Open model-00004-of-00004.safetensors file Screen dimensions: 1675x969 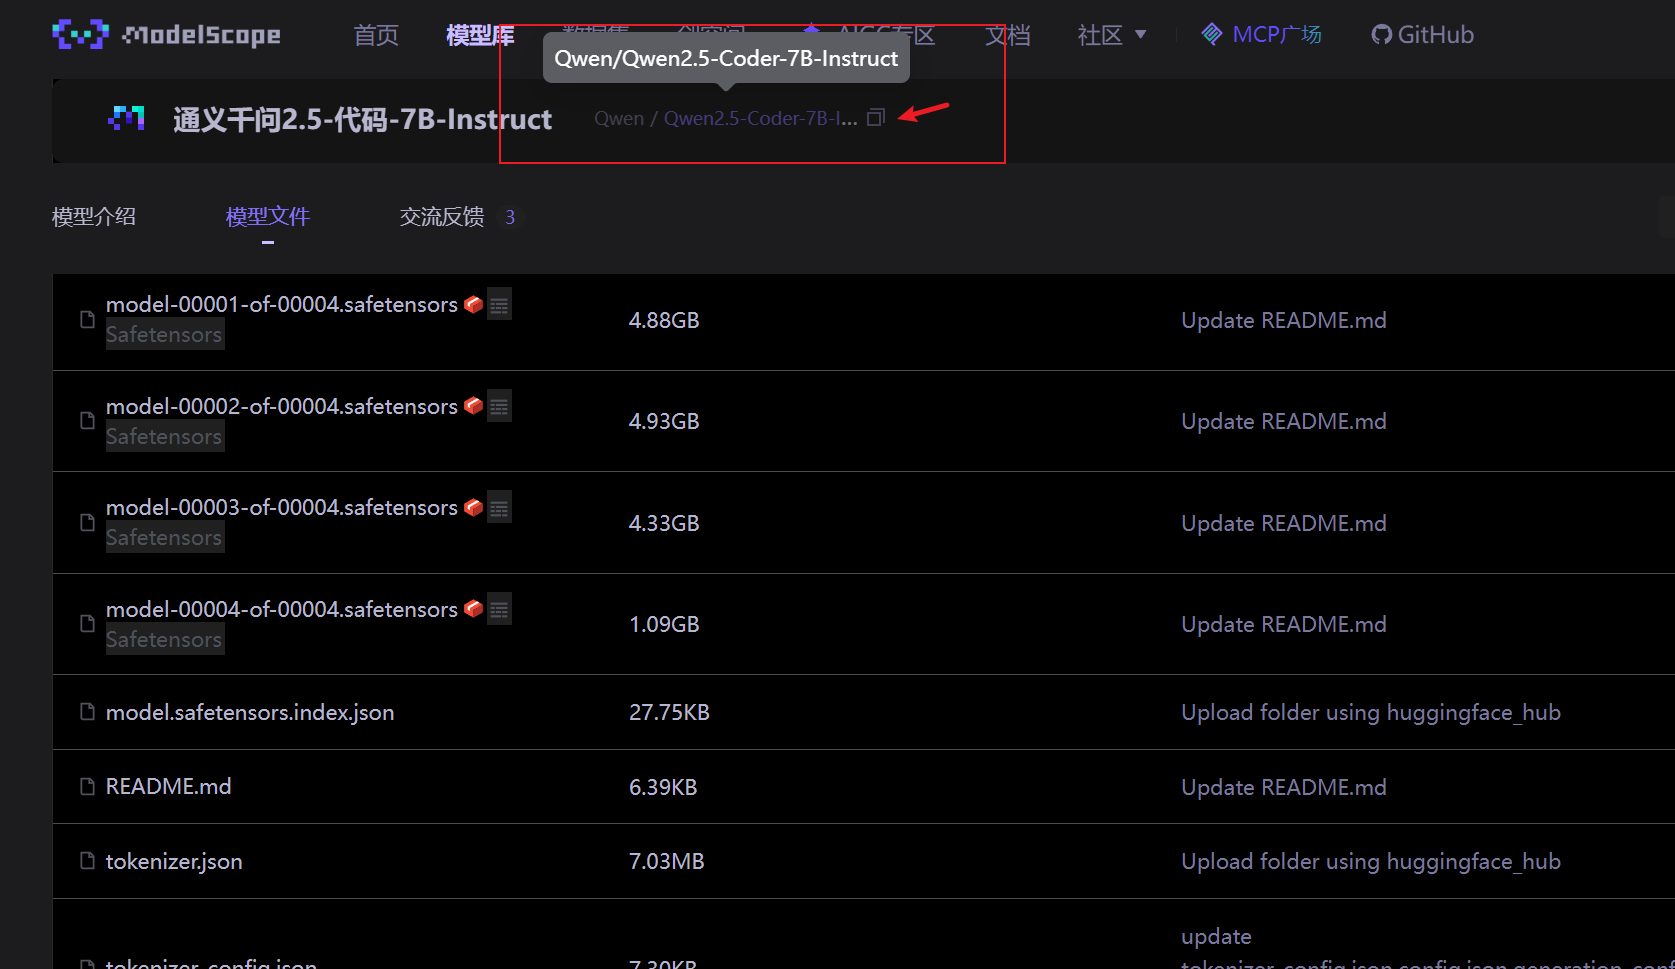point(282,609)
